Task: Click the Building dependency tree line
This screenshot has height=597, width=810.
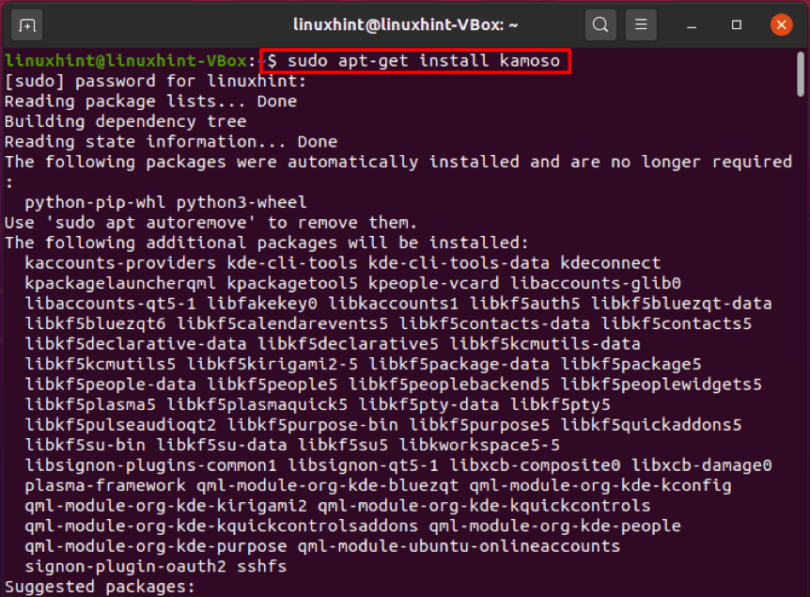Action: click(122, 121)
